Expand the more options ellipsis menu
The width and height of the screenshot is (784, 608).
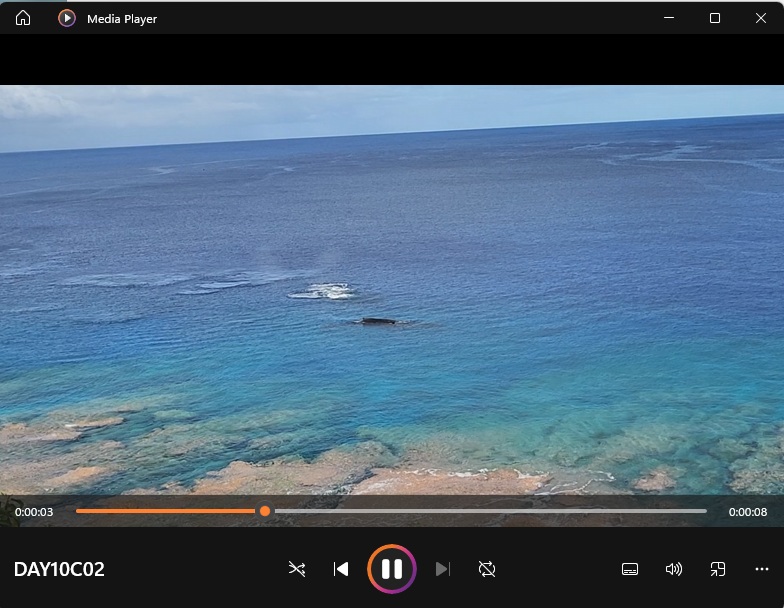[762, 569]
